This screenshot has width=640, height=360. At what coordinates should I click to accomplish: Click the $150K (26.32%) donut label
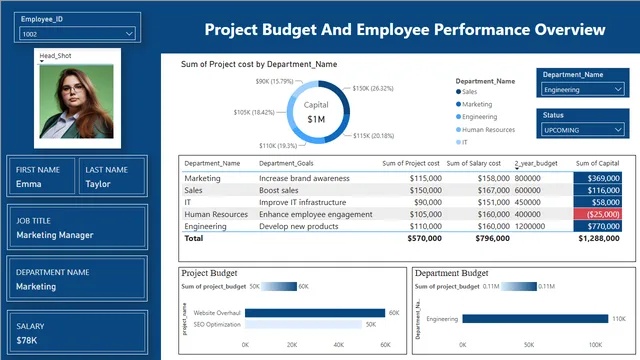[x=373, y=88]
